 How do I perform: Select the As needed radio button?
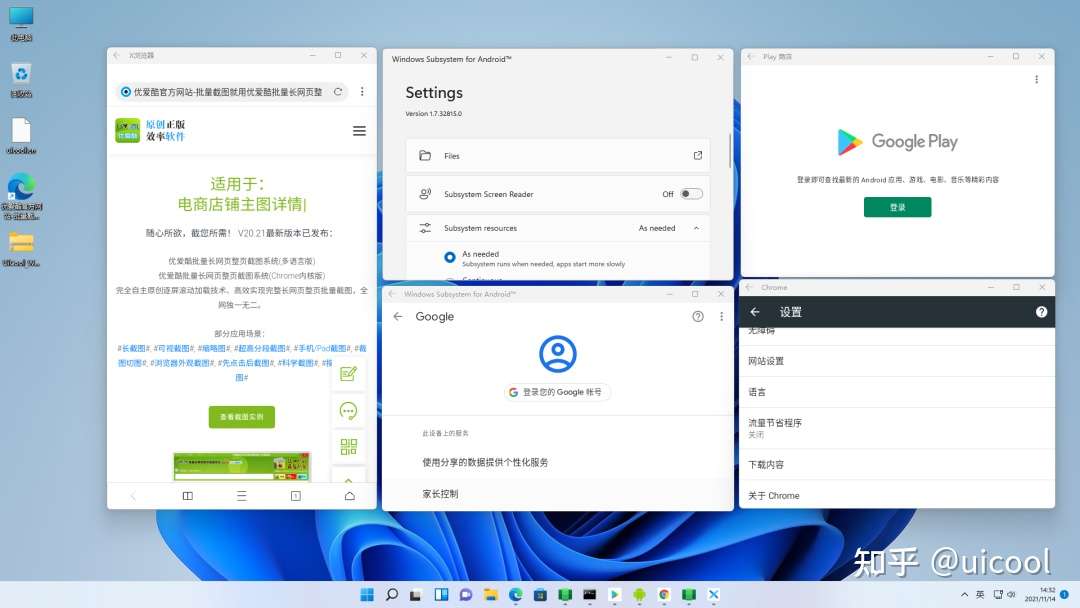point(450,258)
